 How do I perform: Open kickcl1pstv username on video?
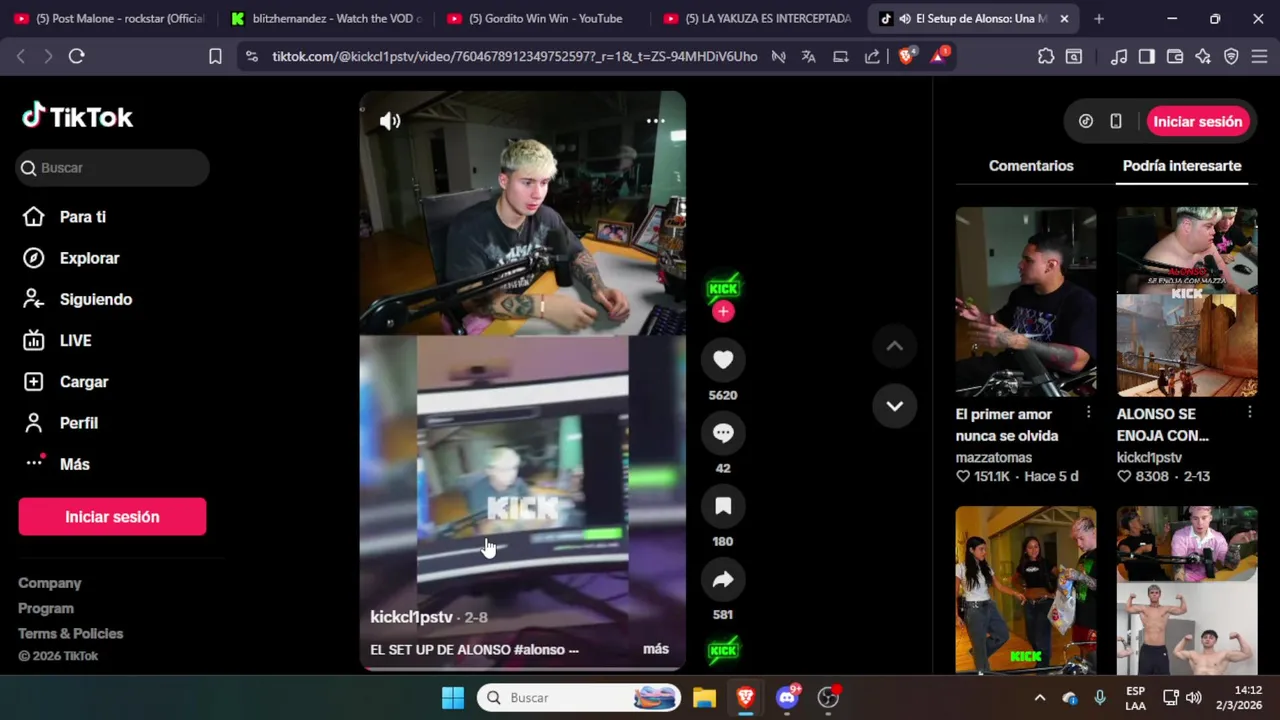click(411, 617)
